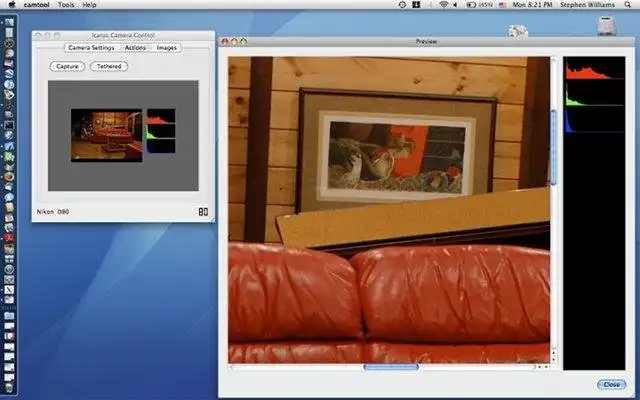The width and height of the screenshot is (640, 400).
Task: Click the Mon 8:21 PM clock
Action: (x=532, y=5)
